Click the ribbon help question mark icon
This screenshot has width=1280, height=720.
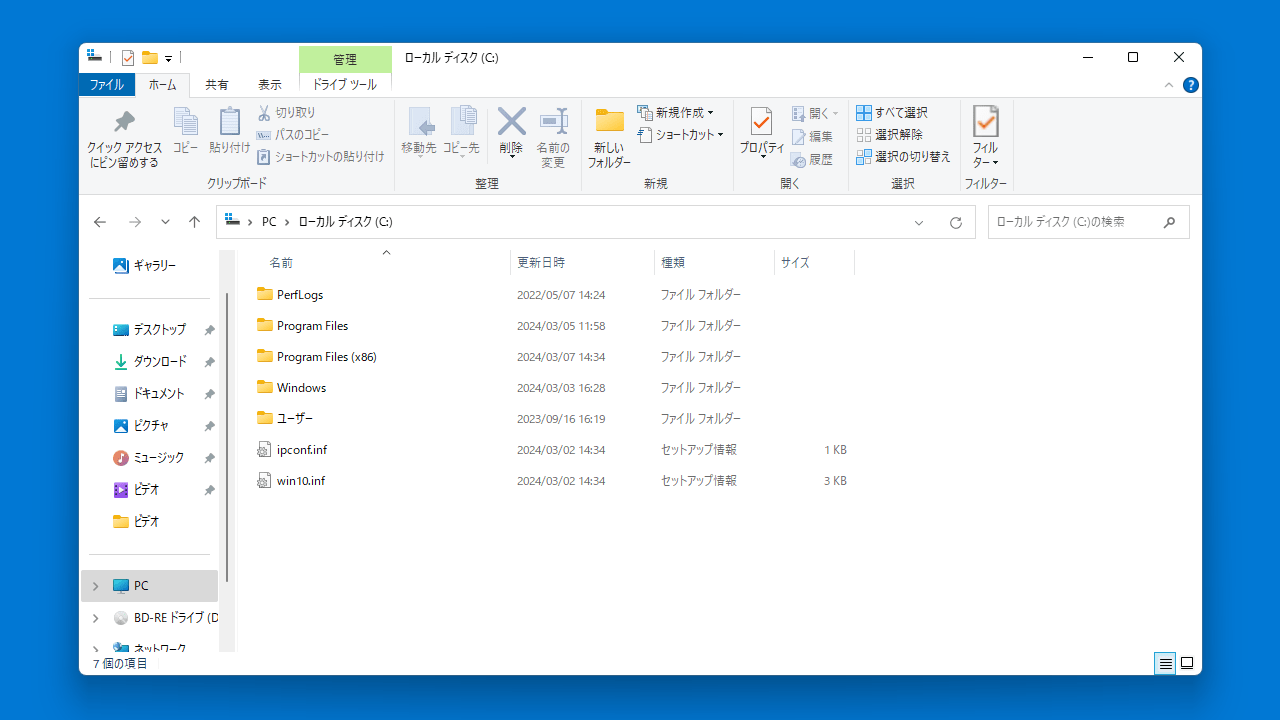pos(1190,85)
